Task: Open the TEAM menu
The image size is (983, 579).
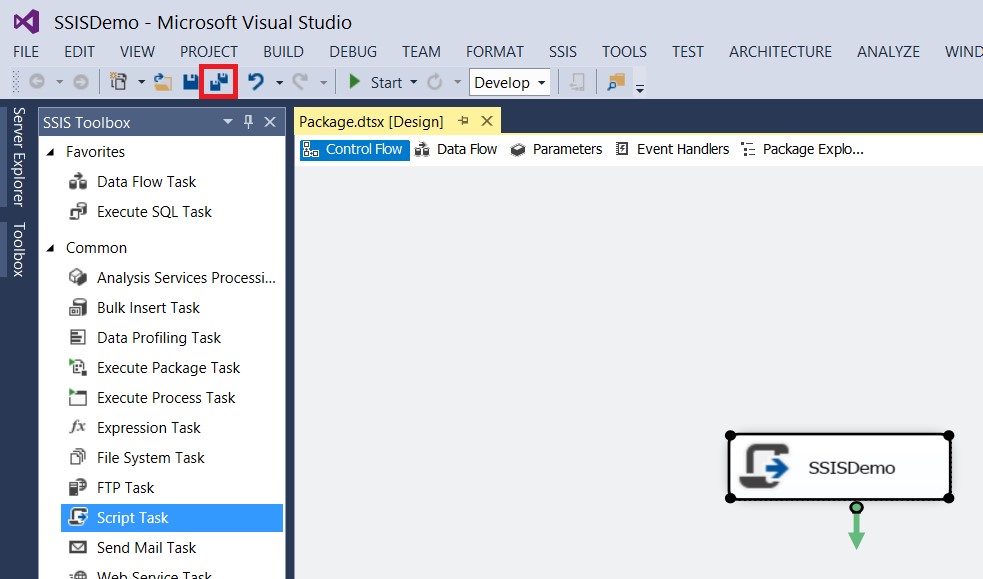Action: tap(421, 51)
